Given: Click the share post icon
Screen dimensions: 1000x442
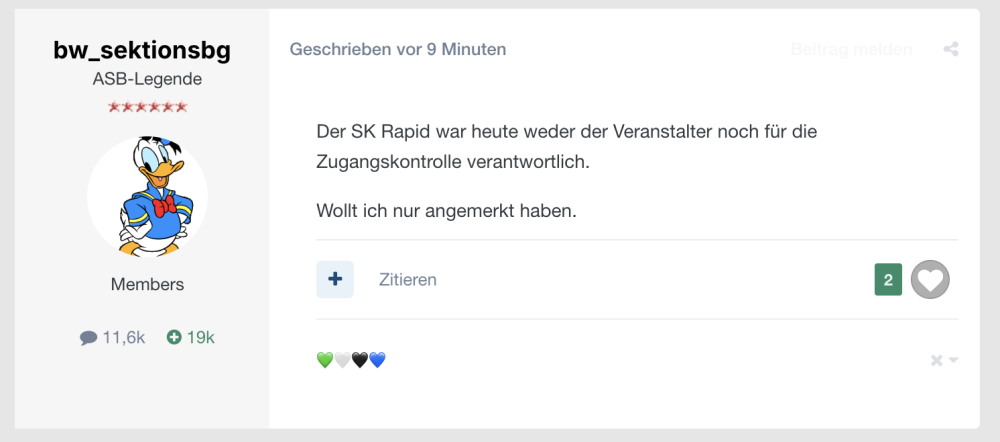Looking at the screenshot, I should coord(950,49).
